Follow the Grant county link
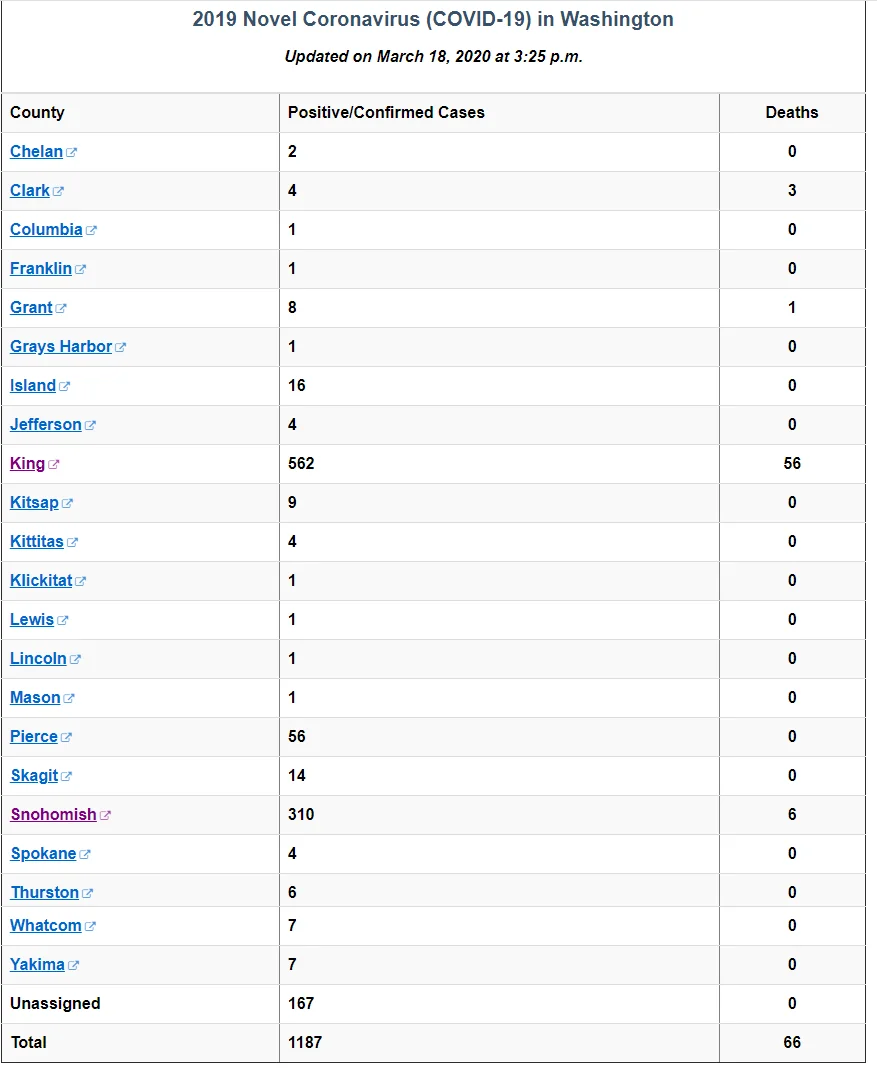This screenshot has height=1069, width=877. 31,307
